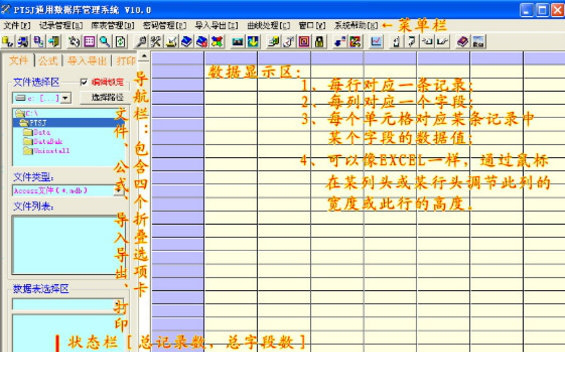Click the yellow down-arrow toolbar icon
The height and width of the screenshot is (366, 565).
tap(253, 42)
